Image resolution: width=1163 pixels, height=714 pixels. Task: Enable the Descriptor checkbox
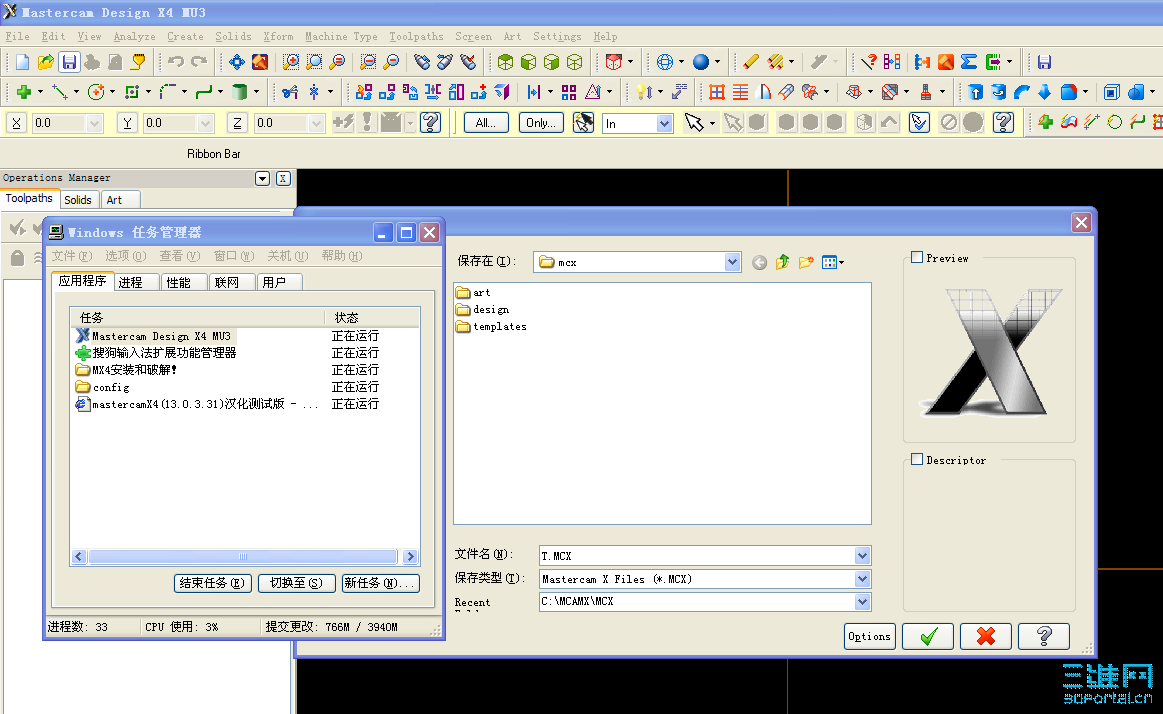point(917,460)
